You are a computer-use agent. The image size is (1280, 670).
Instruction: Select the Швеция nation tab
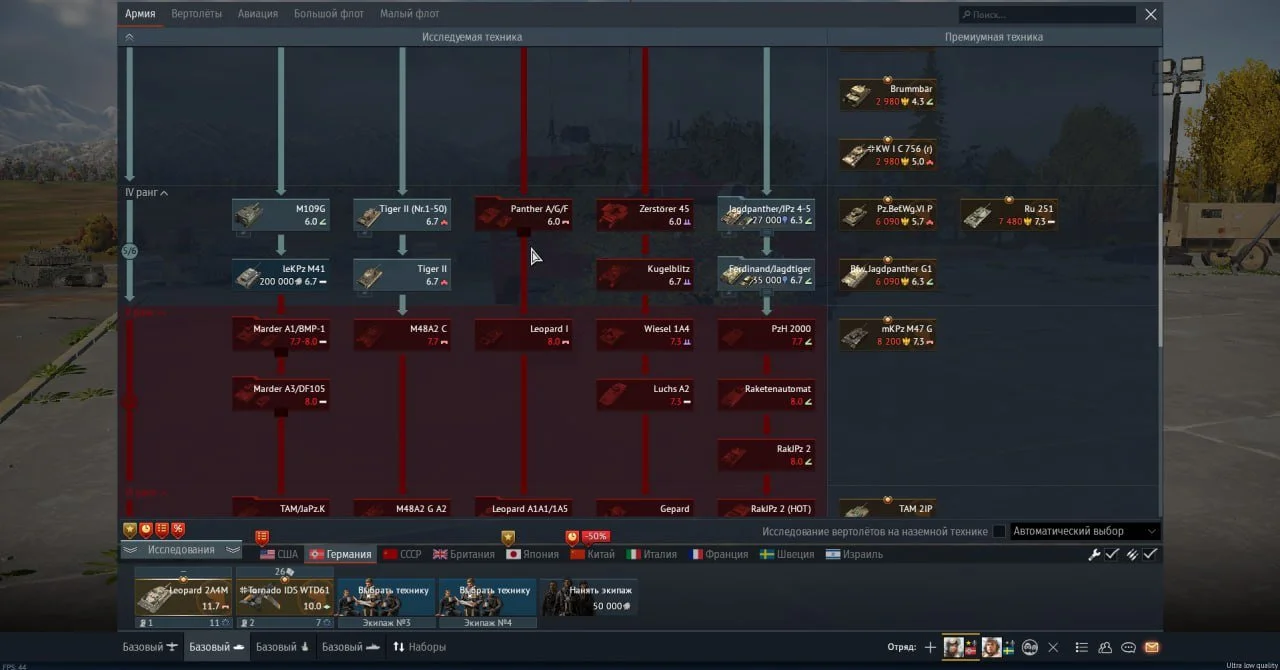coord(787,554)
